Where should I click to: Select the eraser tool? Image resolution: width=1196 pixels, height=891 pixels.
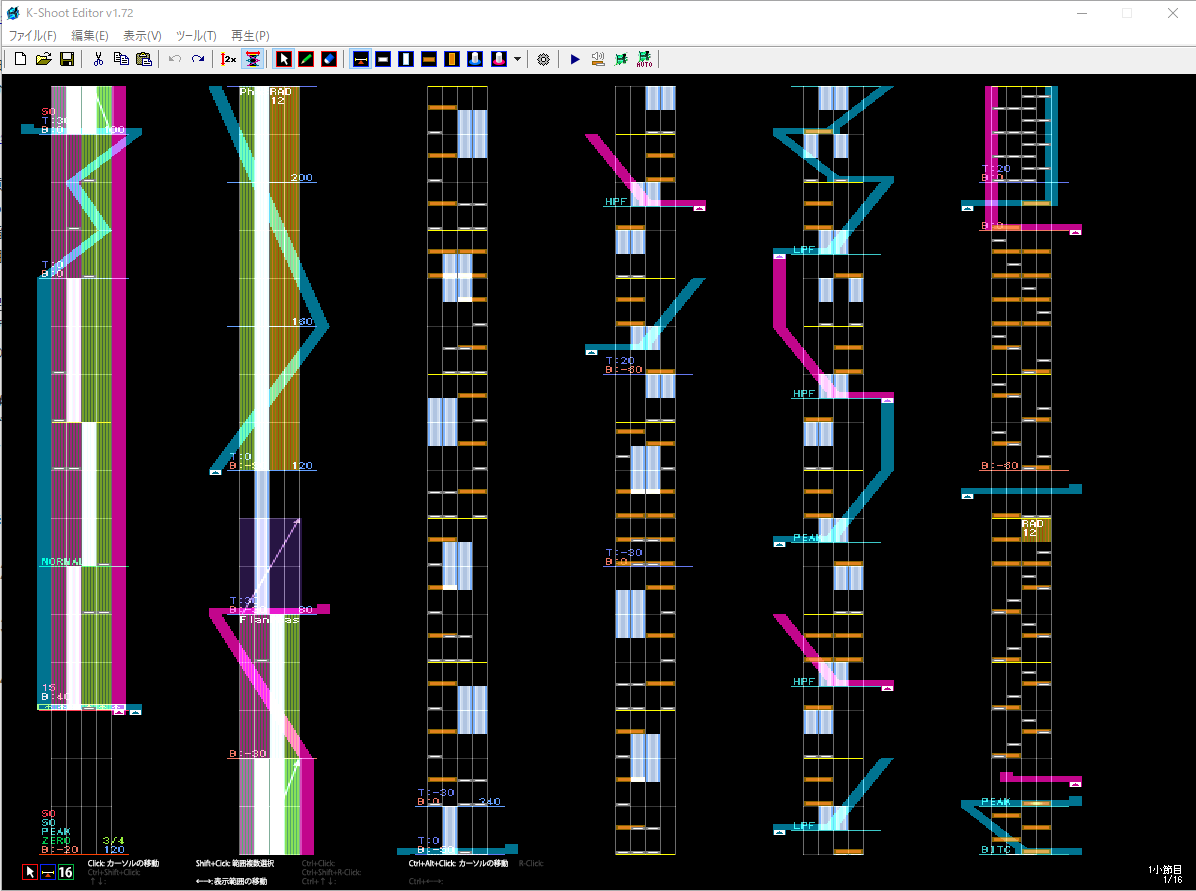[329, 59]
